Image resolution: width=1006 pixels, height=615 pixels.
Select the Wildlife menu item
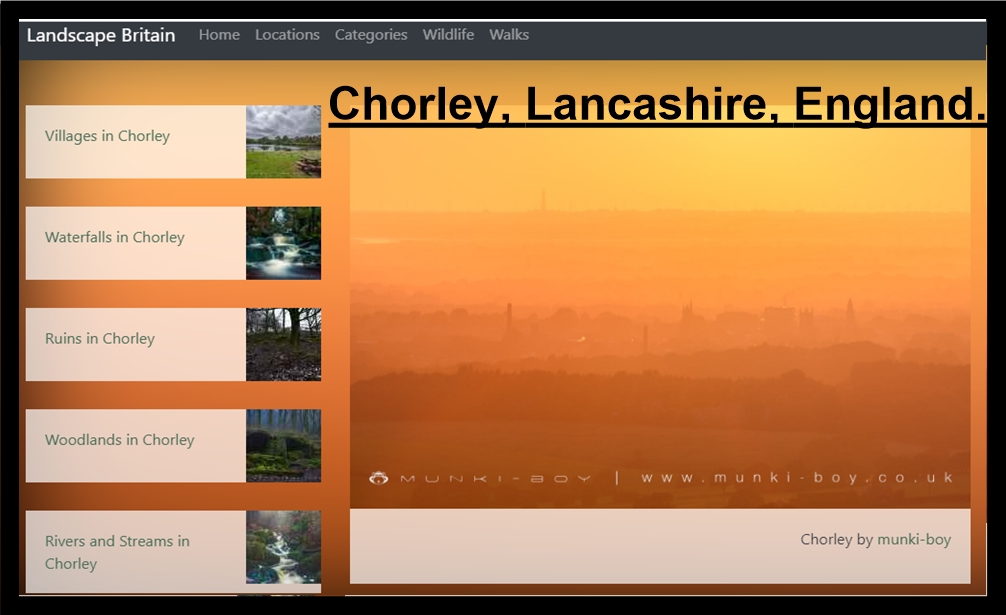coord(448,35)
